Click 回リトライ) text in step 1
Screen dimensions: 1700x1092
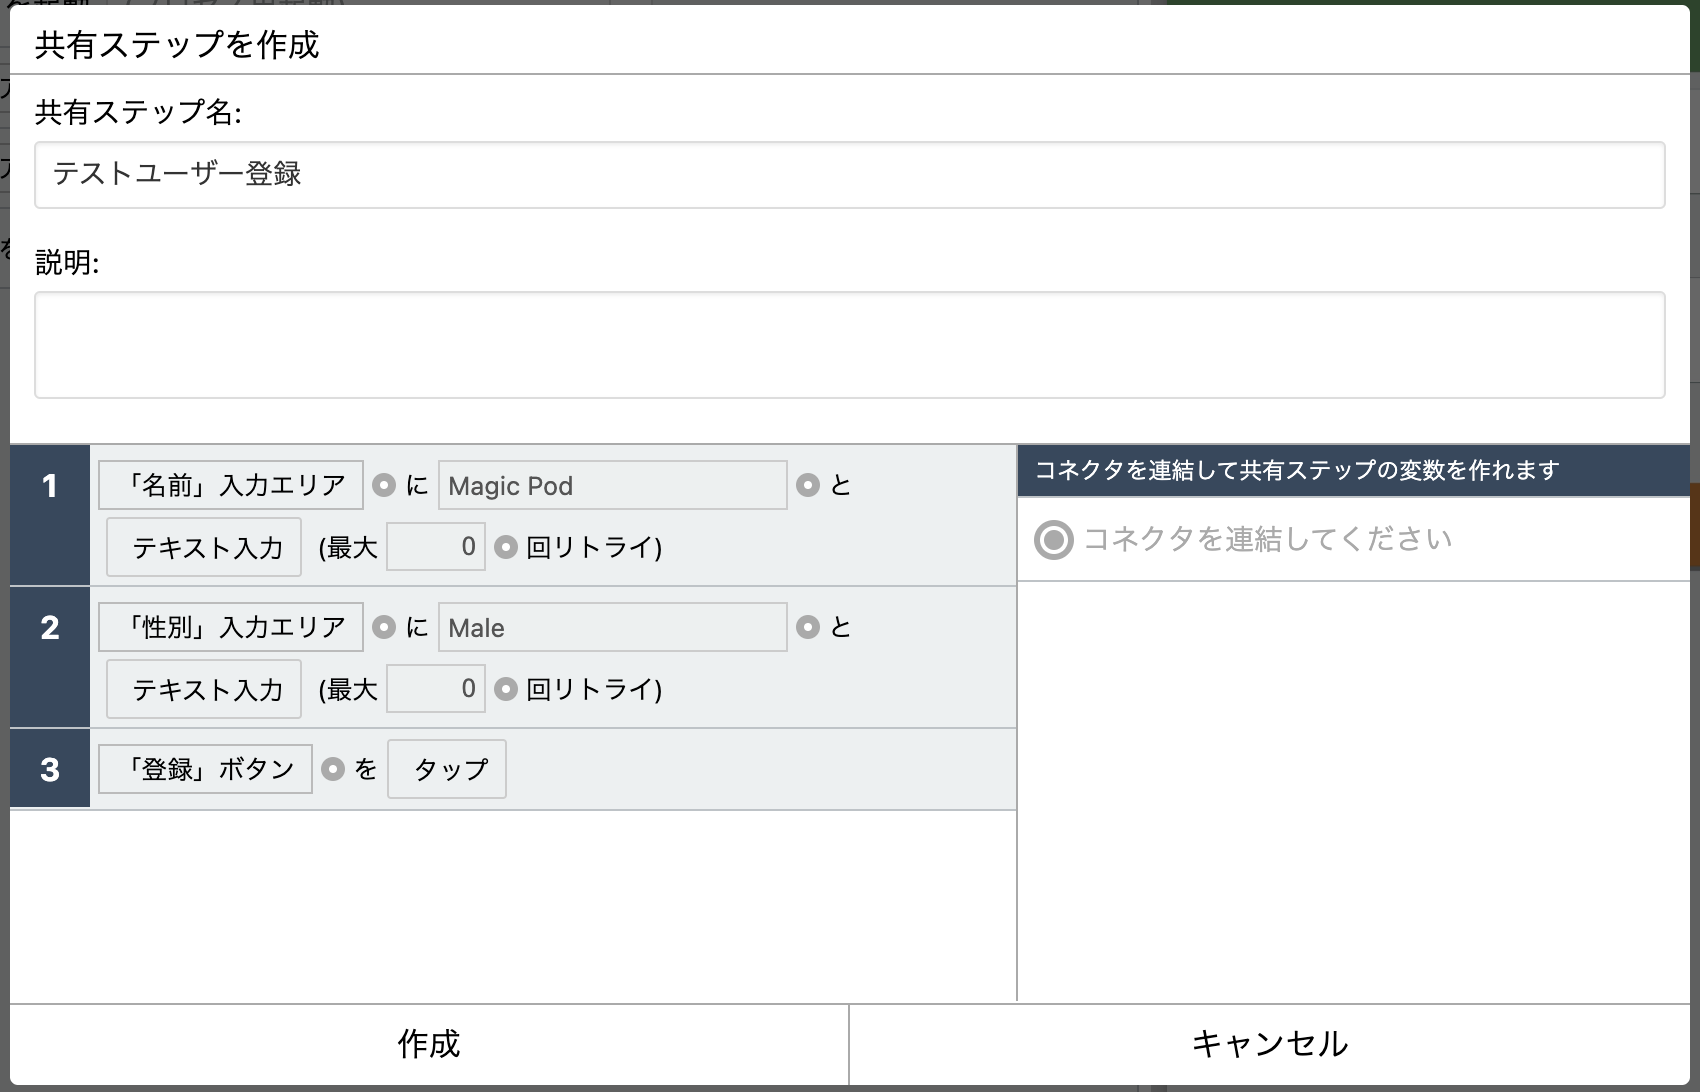pyautogui.click(x=594, y=547)
